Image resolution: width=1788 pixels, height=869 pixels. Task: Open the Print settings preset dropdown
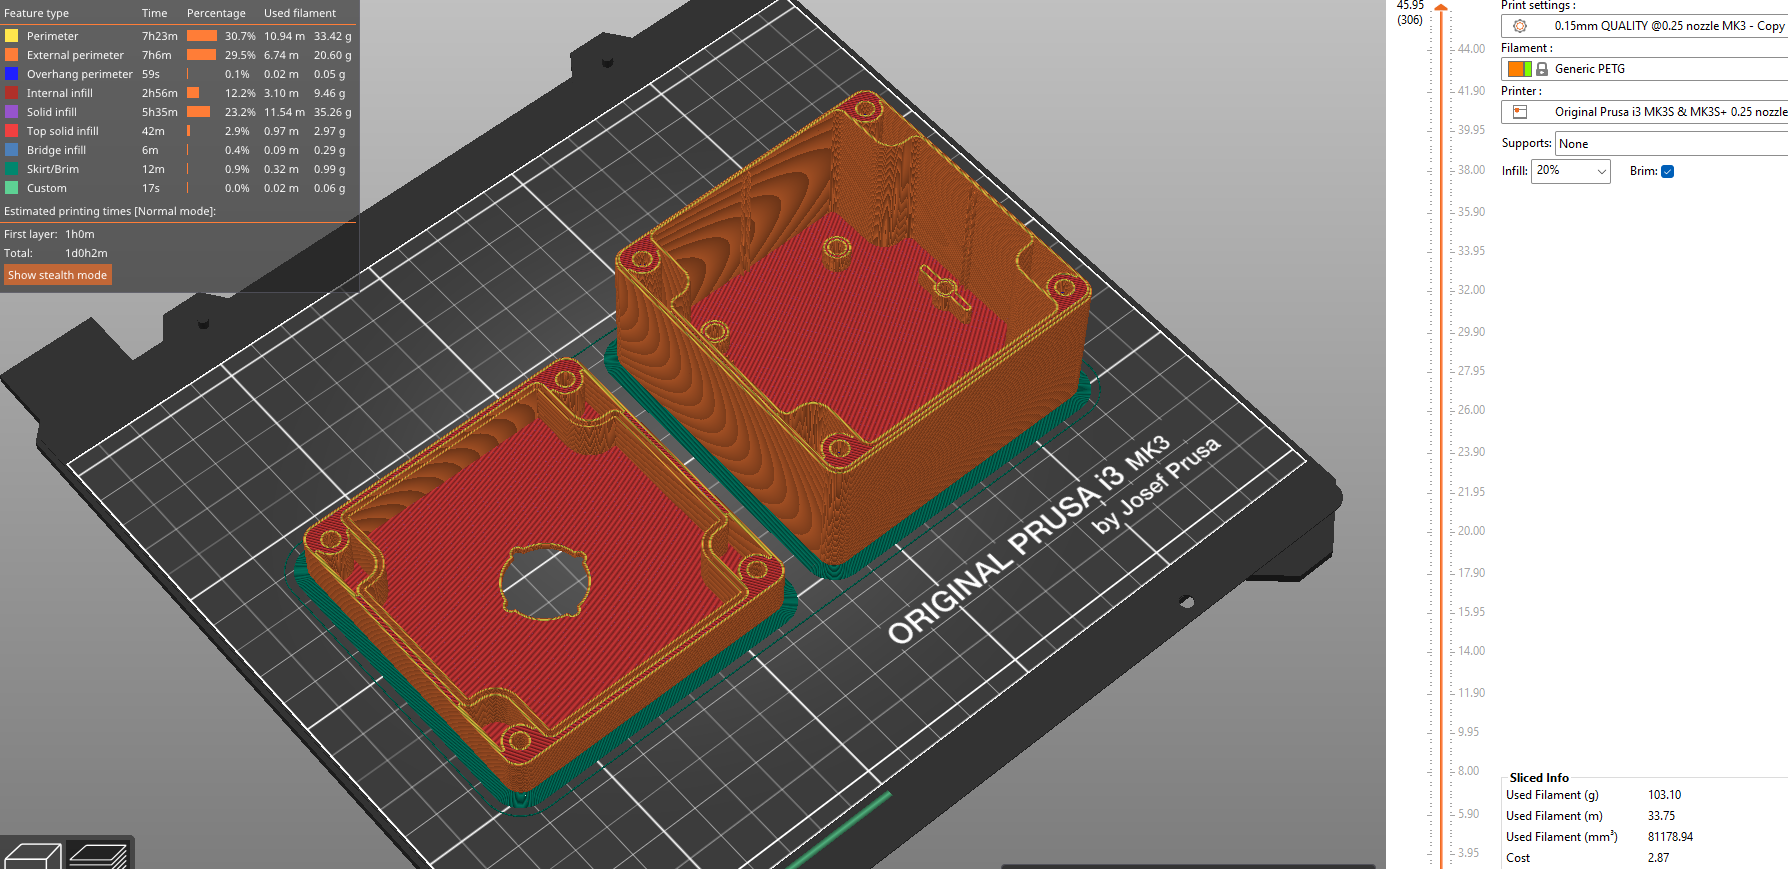pyautogui.click(x=1644, y=26)
